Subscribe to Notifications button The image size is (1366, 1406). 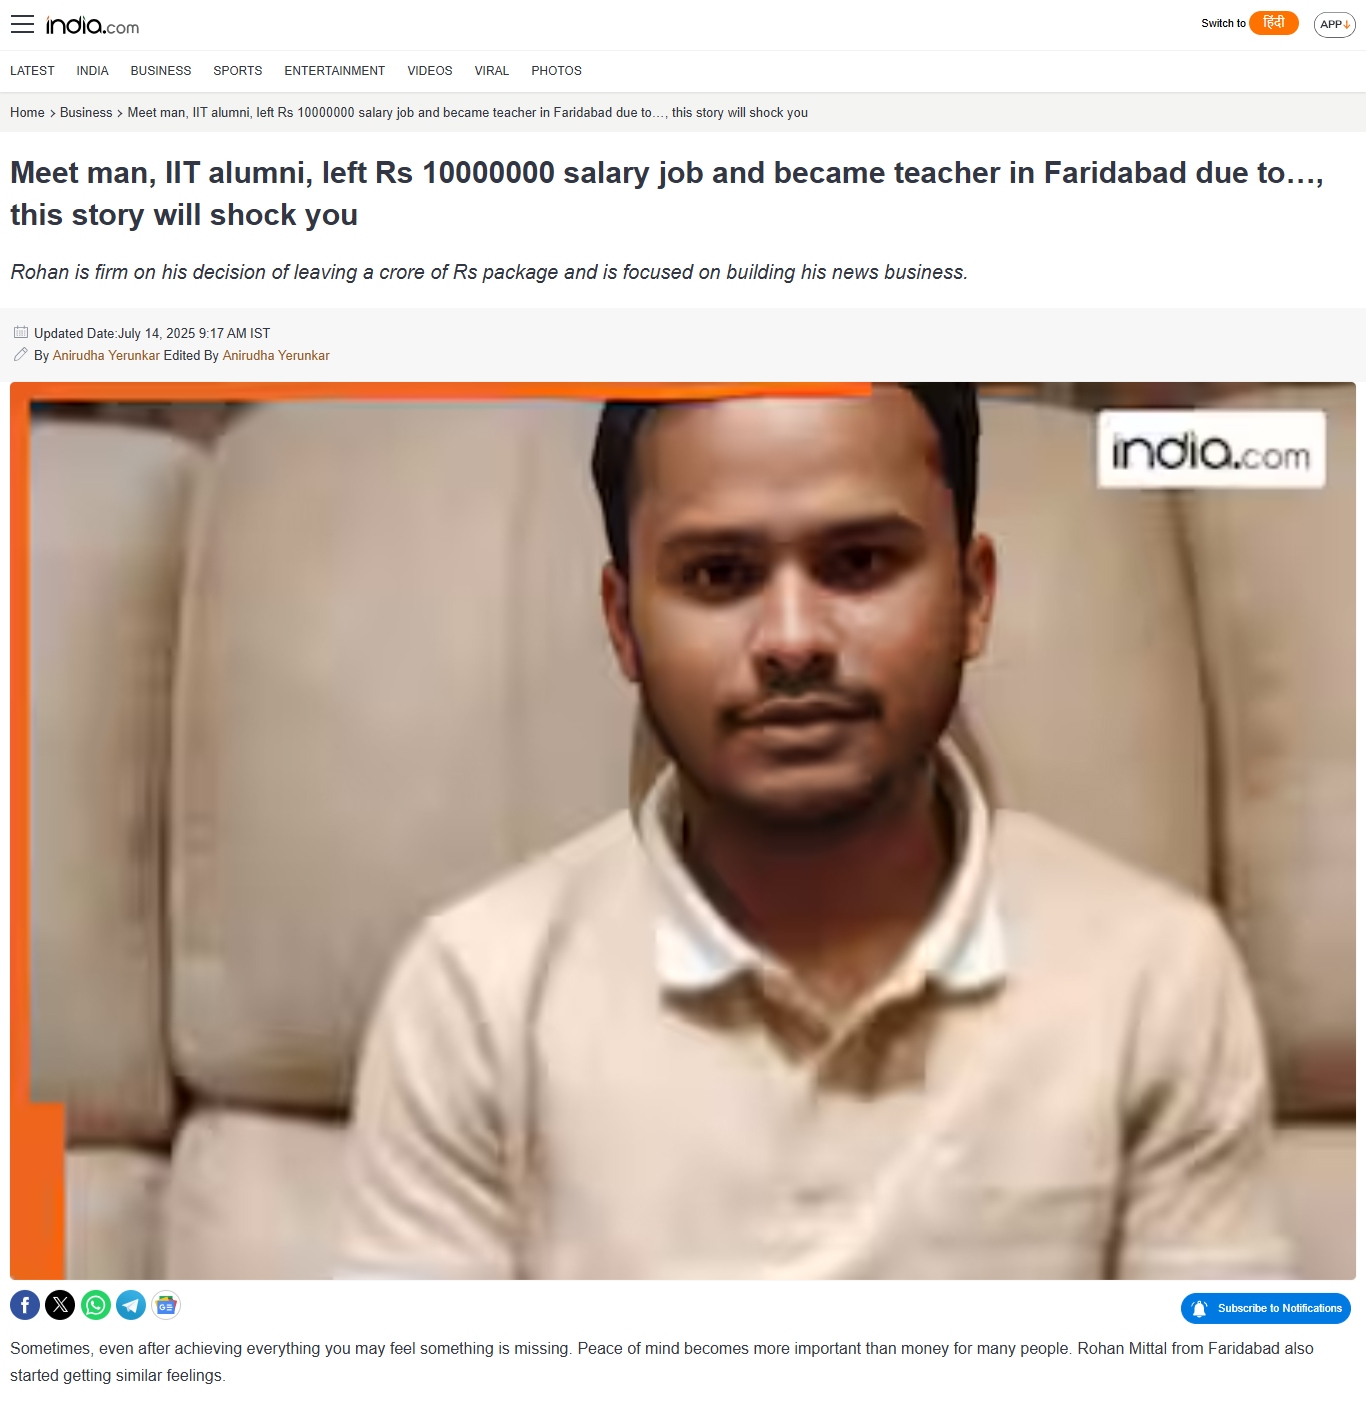click(x=1266, y=1308)
